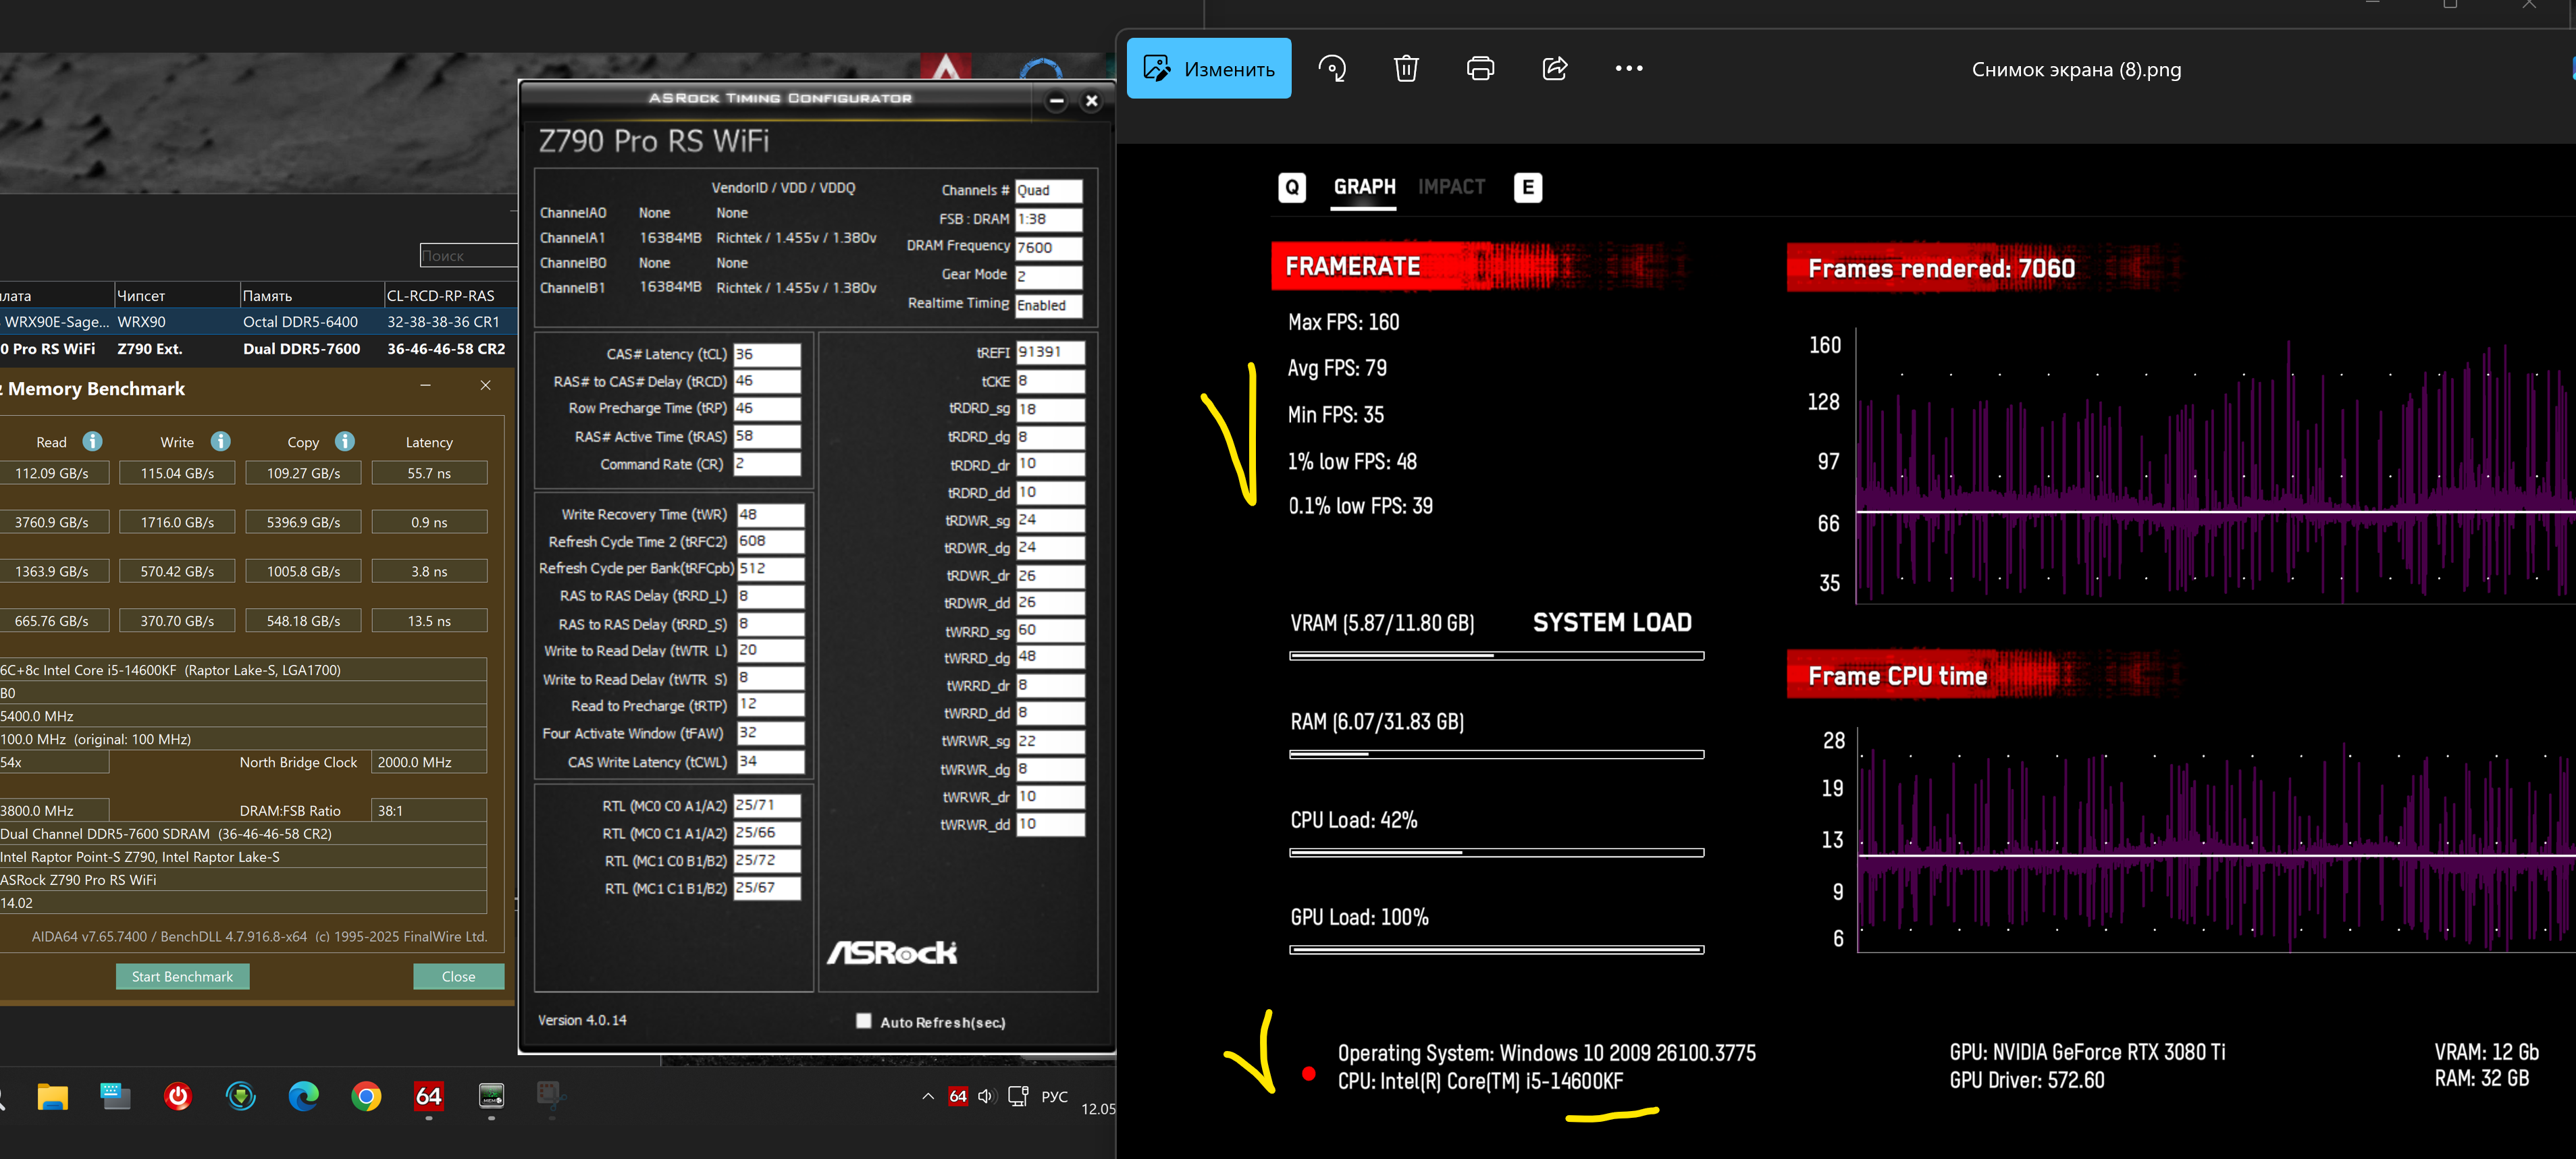Open the share icon in Photos toolbar
The image size is (2576, 1159).
click(1554, 69)
